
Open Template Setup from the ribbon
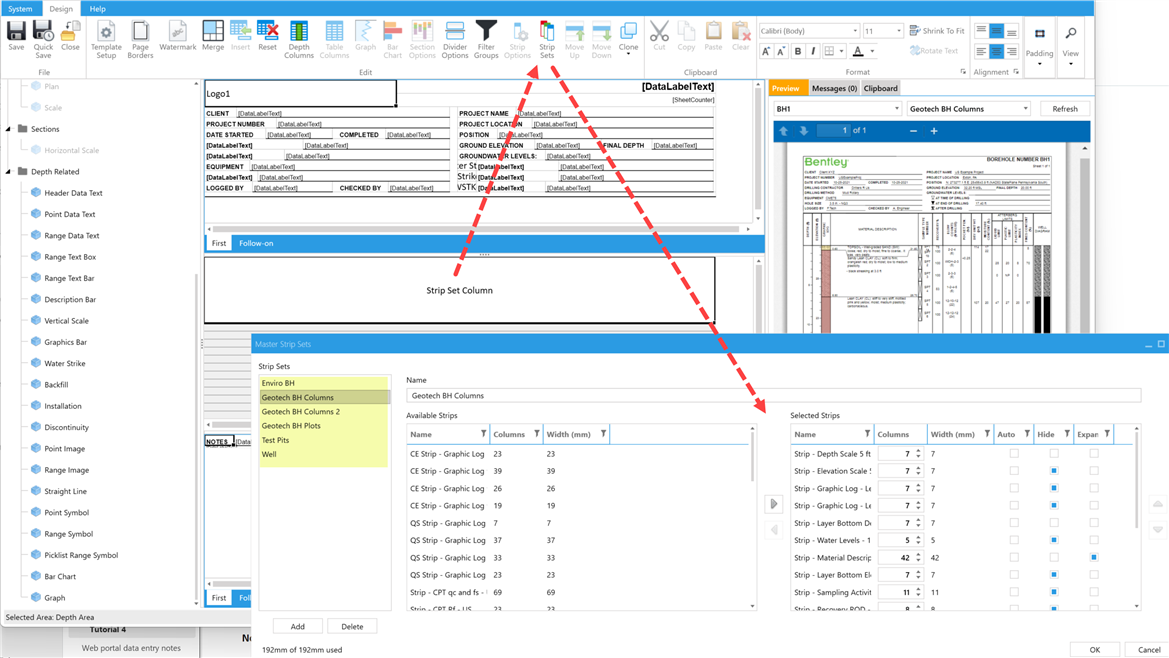tap(106, 39)
